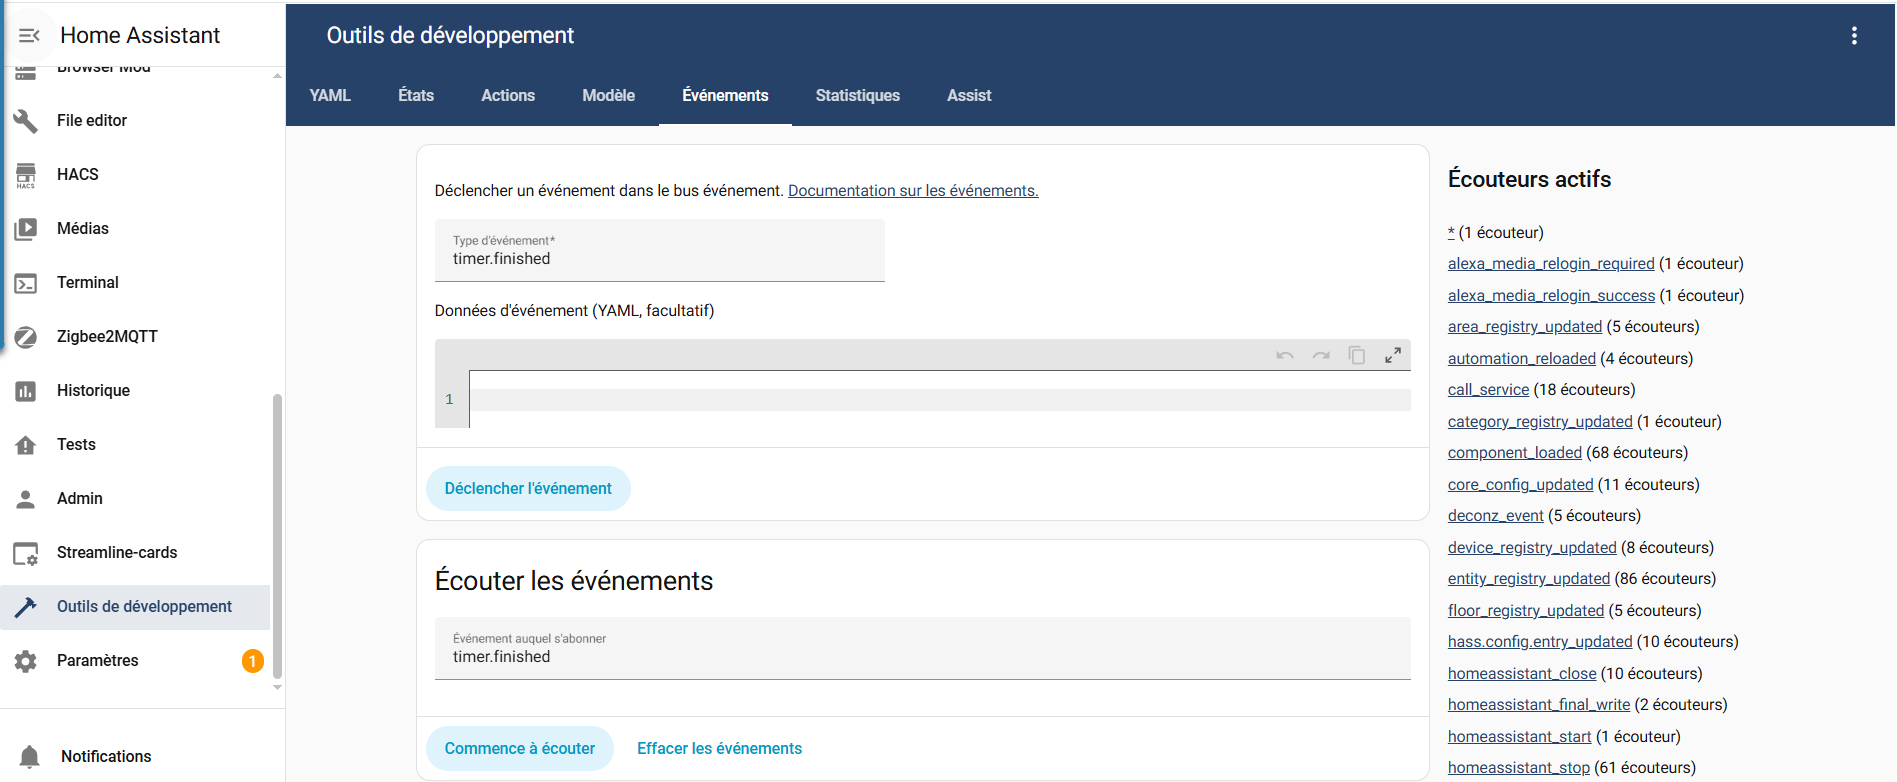Open Terminal from the sidebar
This screenshot has width=1897, height=782.
[x=88, y=282]
